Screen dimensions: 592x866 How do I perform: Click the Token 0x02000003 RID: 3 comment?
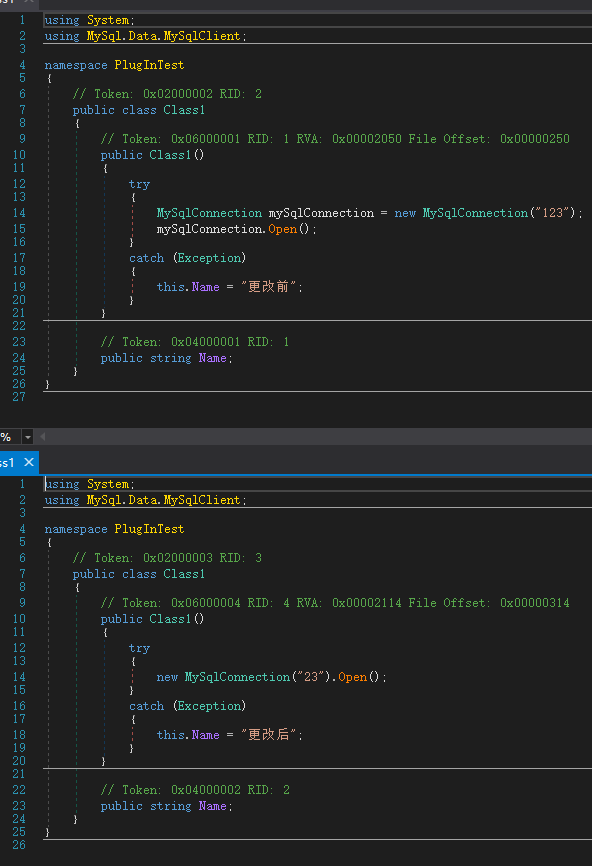click(167, 558)
